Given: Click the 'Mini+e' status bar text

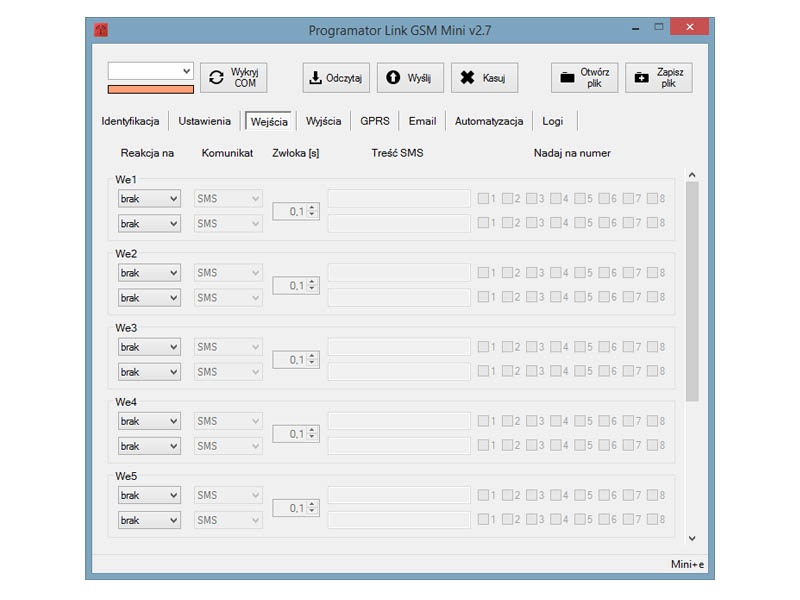Looking at the screenshot, I should point(687,564).
